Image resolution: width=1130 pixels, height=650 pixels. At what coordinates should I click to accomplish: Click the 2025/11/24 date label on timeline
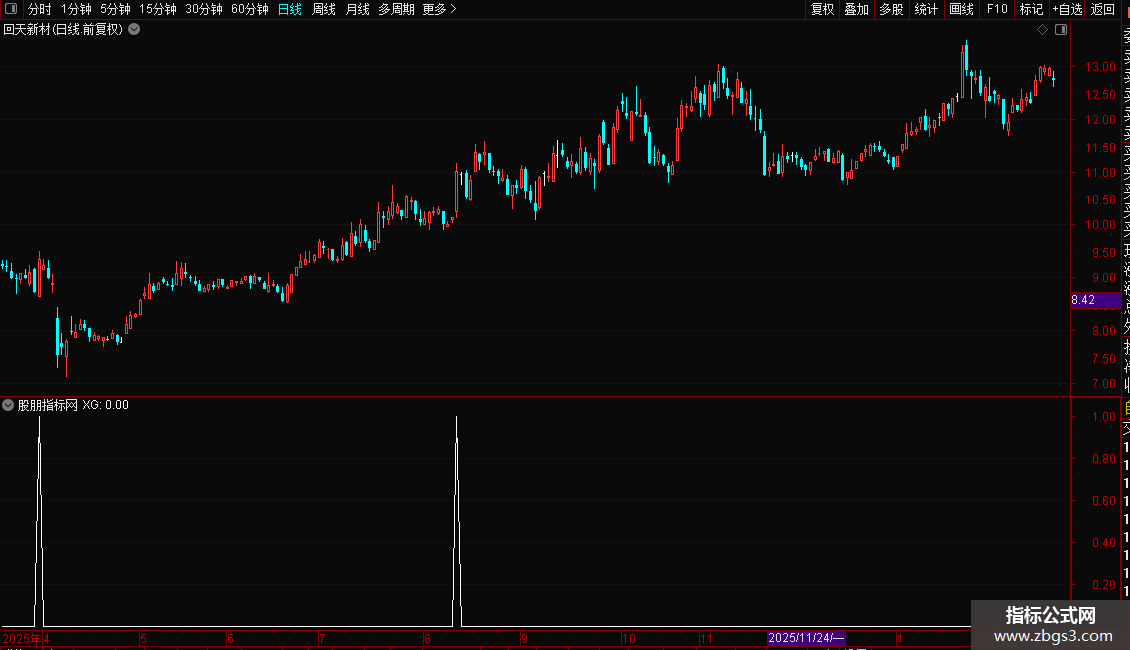(x=806, y=638)
